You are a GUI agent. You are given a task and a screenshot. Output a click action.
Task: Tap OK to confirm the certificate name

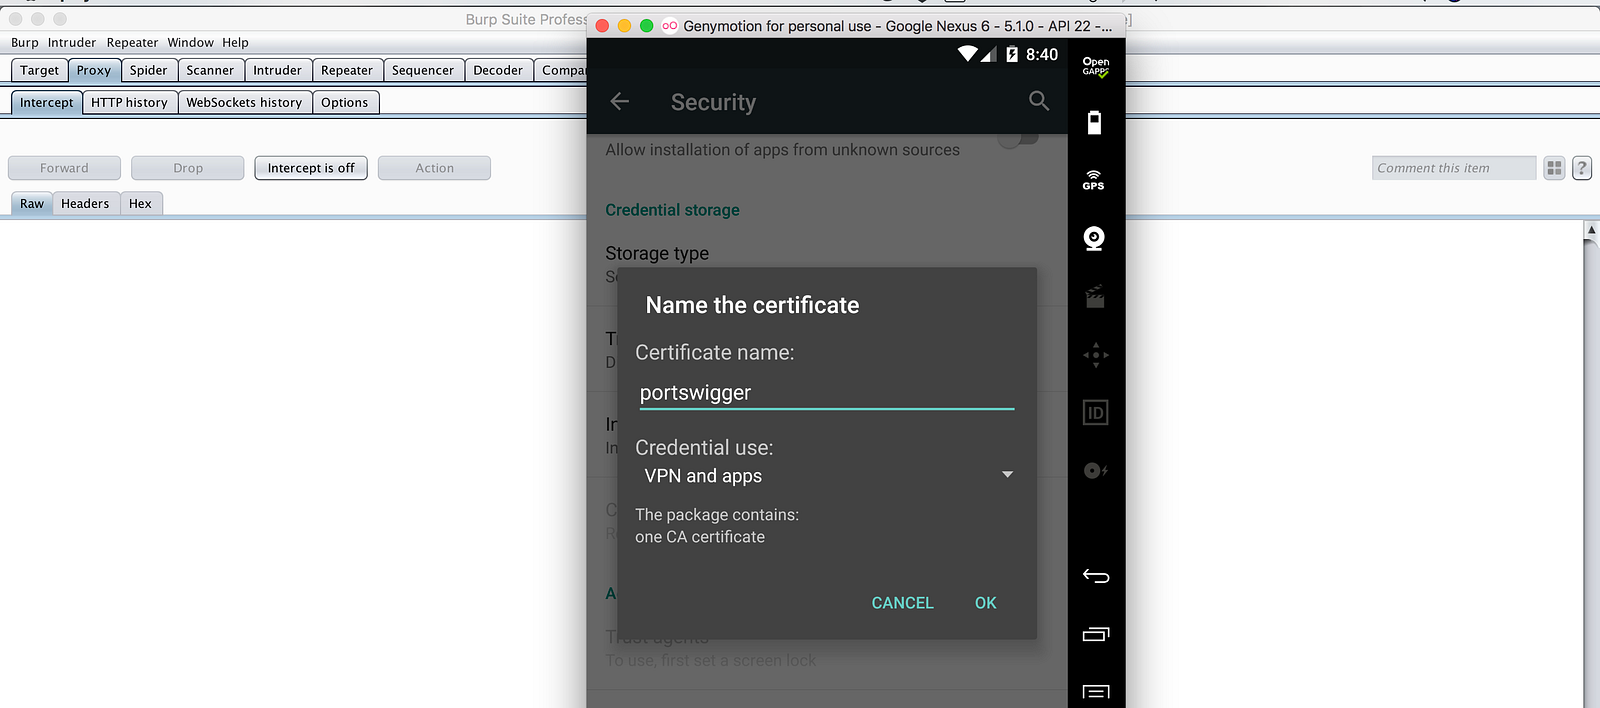[x=986, y=603]
